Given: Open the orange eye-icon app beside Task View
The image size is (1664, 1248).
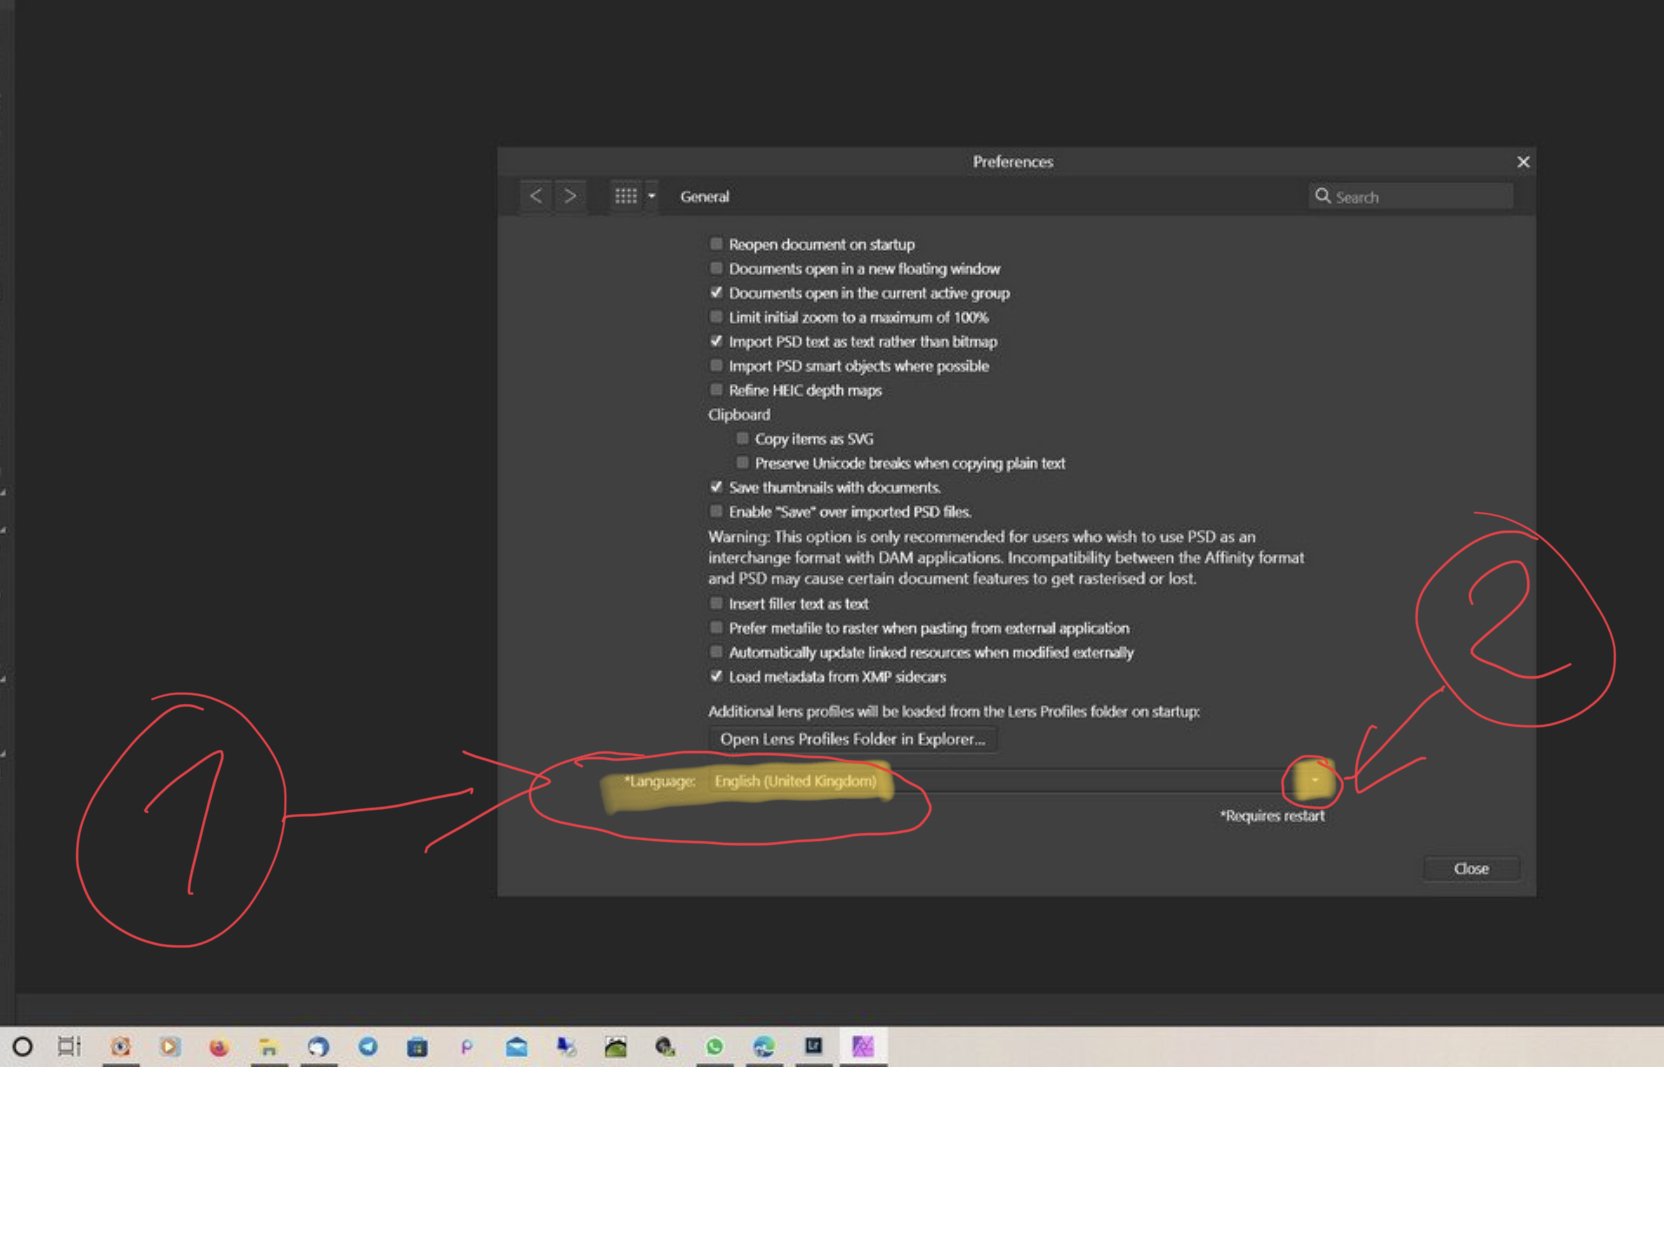Looking at the screenshot, I should click(120, 1047).
